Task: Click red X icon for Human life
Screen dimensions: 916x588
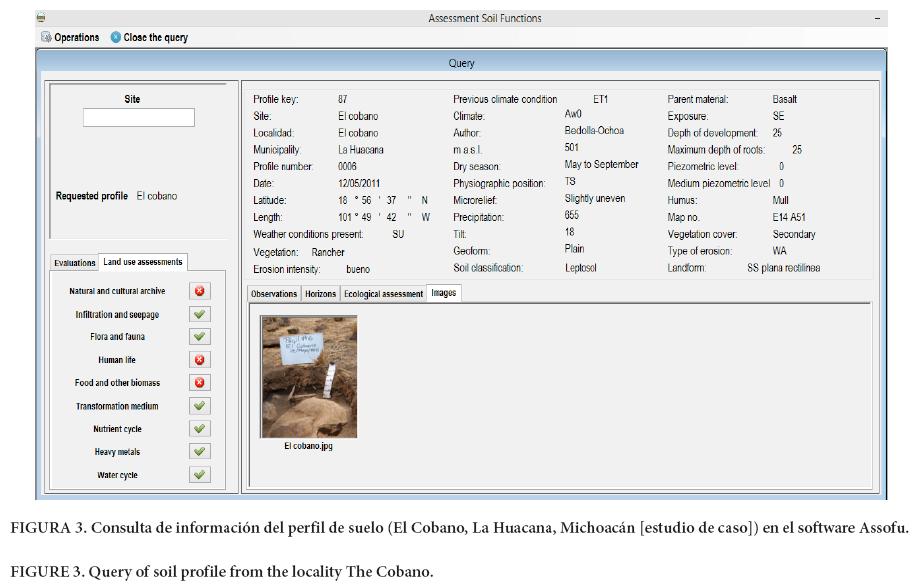Action: point(200,360)
